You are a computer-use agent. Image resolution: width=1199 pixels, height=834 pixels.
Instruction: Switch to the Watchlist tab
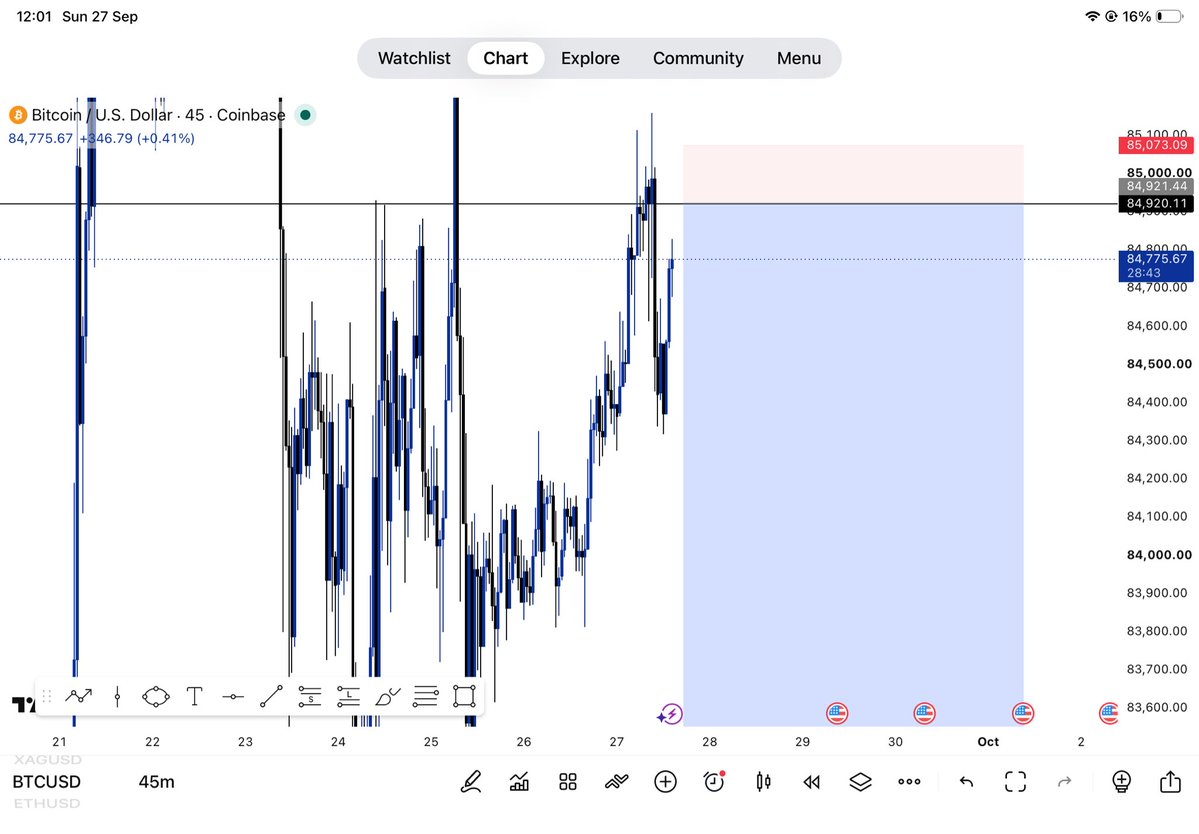[414, 58]
